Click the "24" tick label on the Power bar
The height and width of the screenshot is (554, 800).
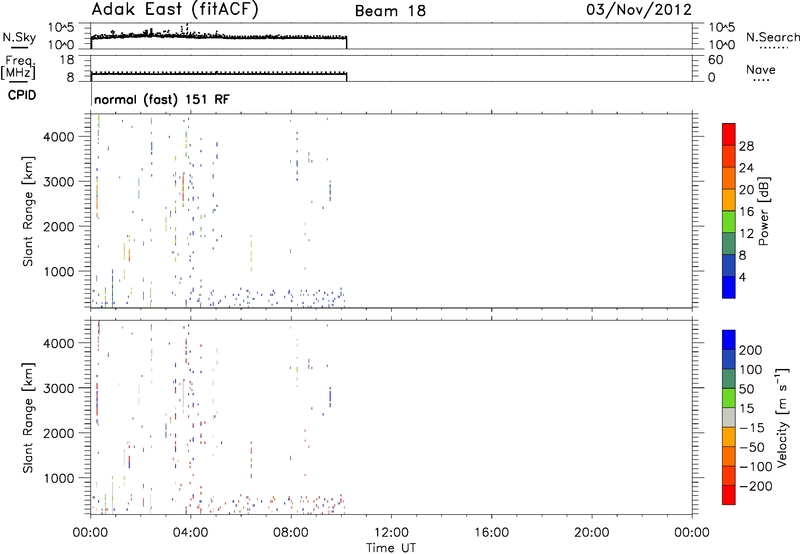746,168
